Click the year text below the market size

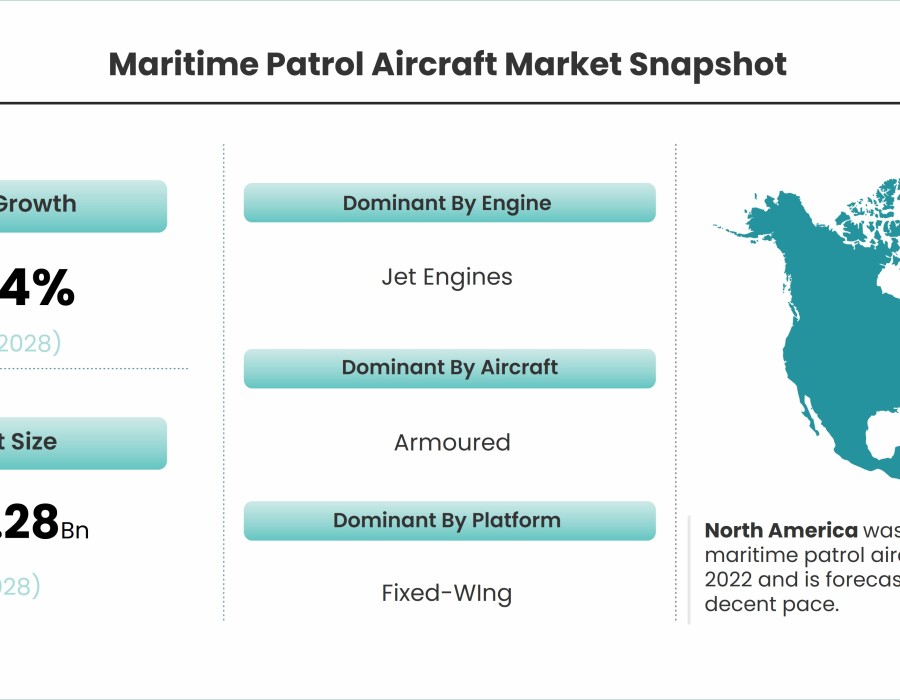click(20, 586)
